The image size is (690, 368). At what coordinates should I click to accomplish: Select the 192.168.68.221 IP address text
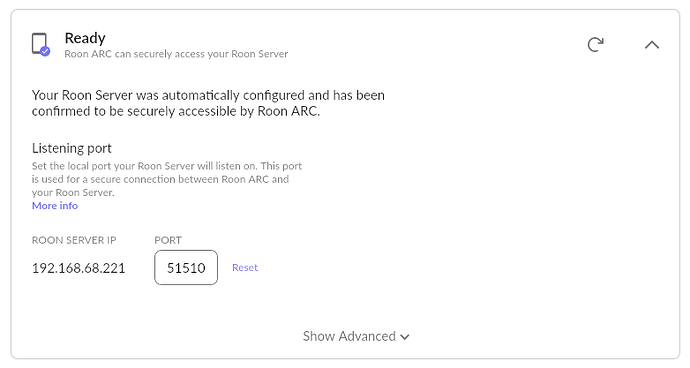(78, 268)
